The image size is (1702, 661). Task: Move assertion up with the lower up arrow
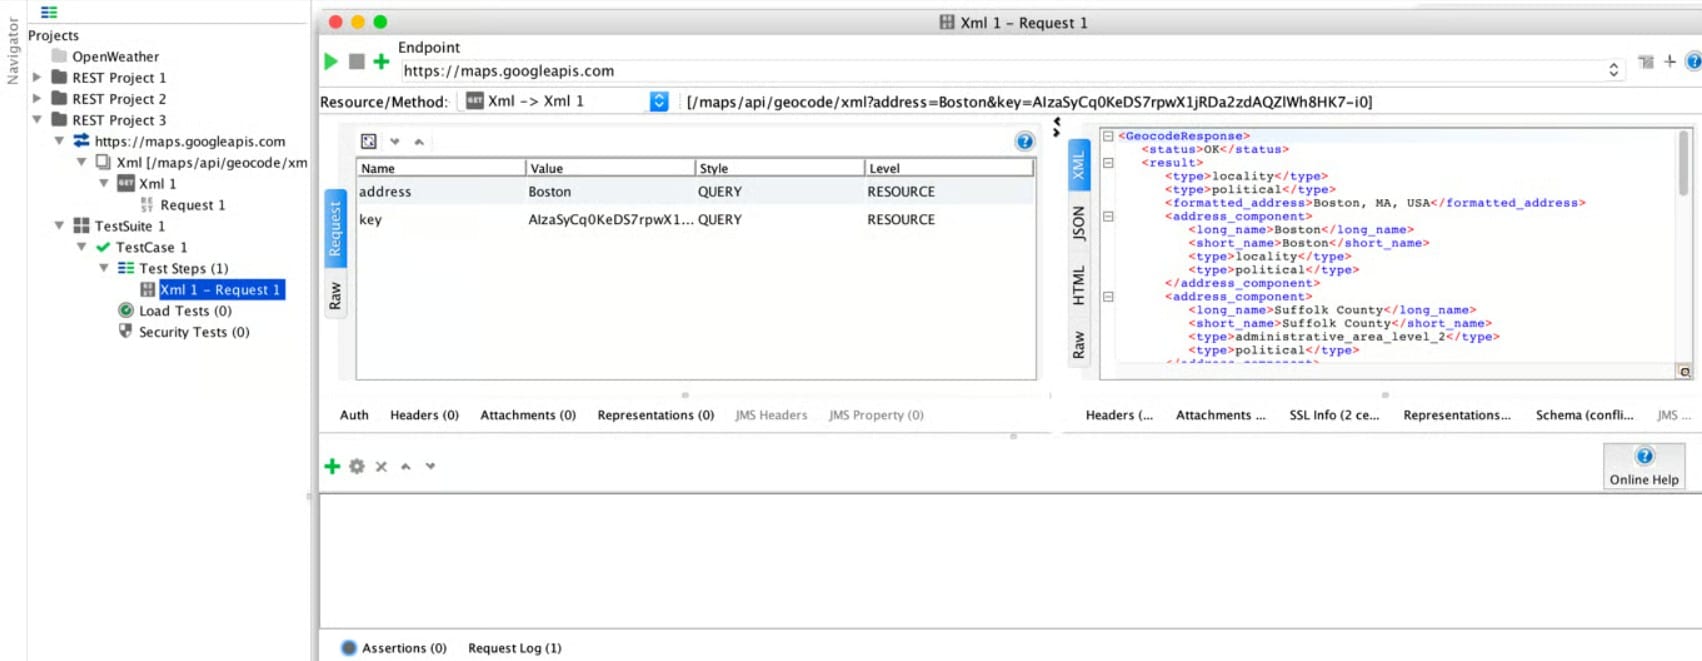click(x=406, y=466)
